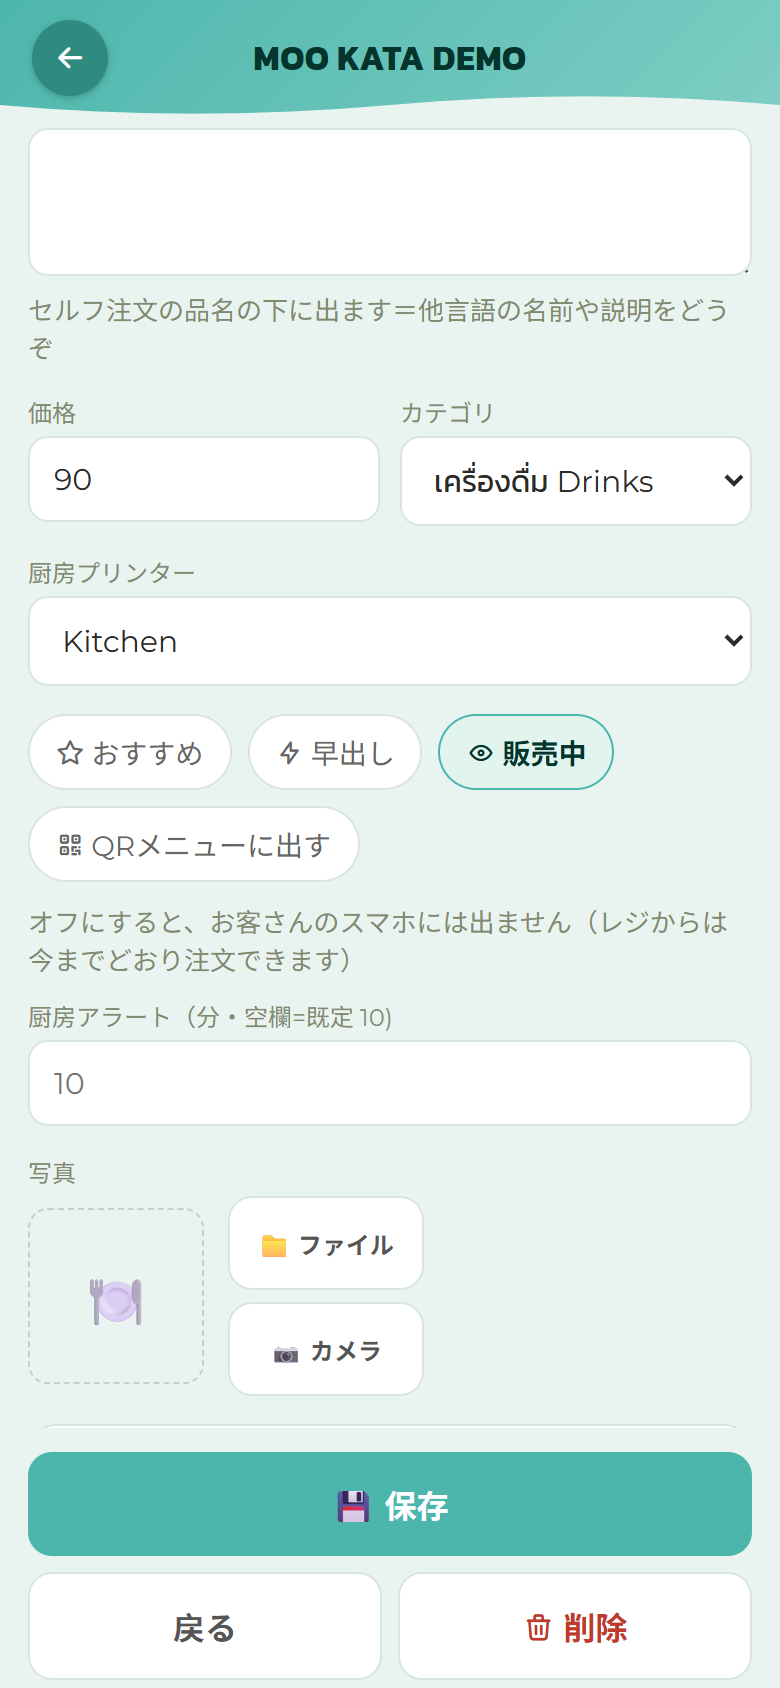The width and height of the screenshot is (780, 1688).
Task: Toggle the 早出し quick-serve chip
Action: click(x=335, y=752)
